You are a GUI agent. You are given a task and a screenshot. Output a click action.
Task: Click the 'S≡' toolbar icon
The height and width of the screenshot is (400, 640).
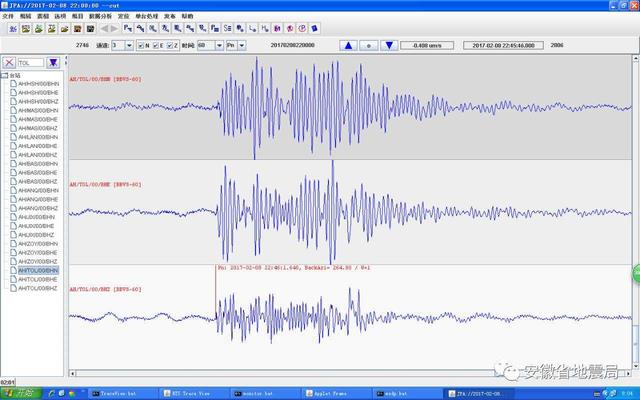(227, 29)
